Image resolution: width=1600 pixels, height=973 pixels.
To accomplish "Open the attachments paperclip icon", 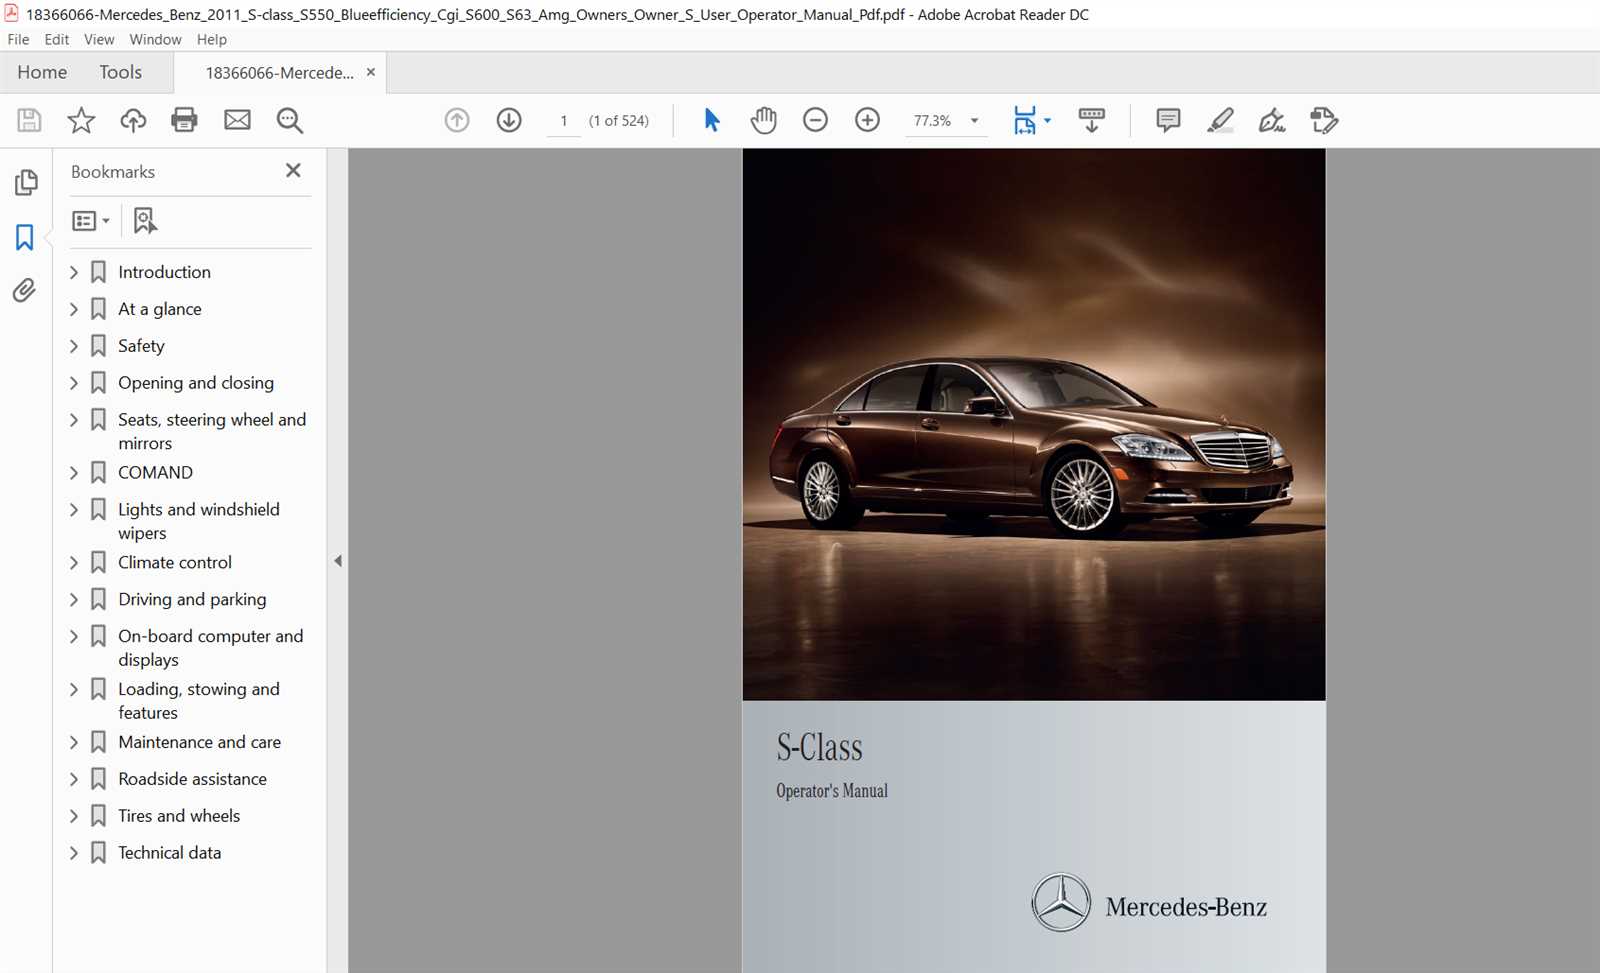I will (25, 290).
